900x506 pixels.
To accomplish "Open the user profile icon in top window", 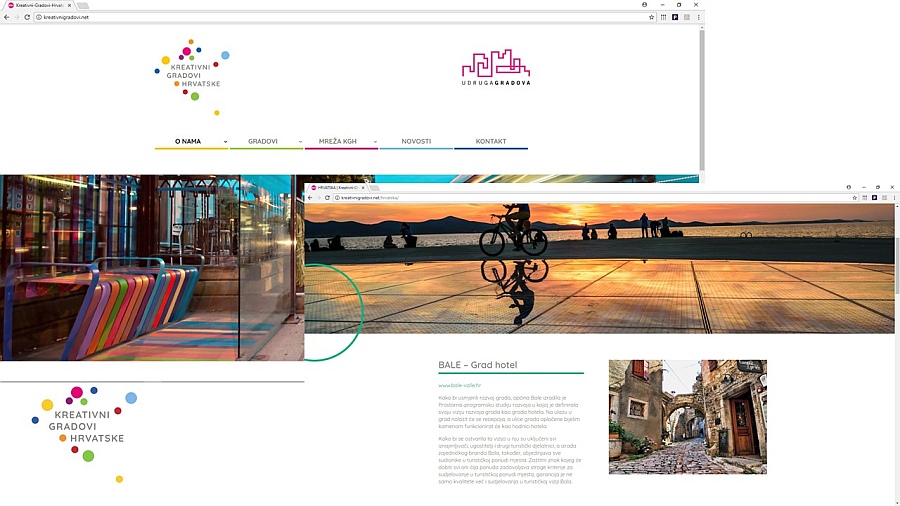I will pos(645,5).
